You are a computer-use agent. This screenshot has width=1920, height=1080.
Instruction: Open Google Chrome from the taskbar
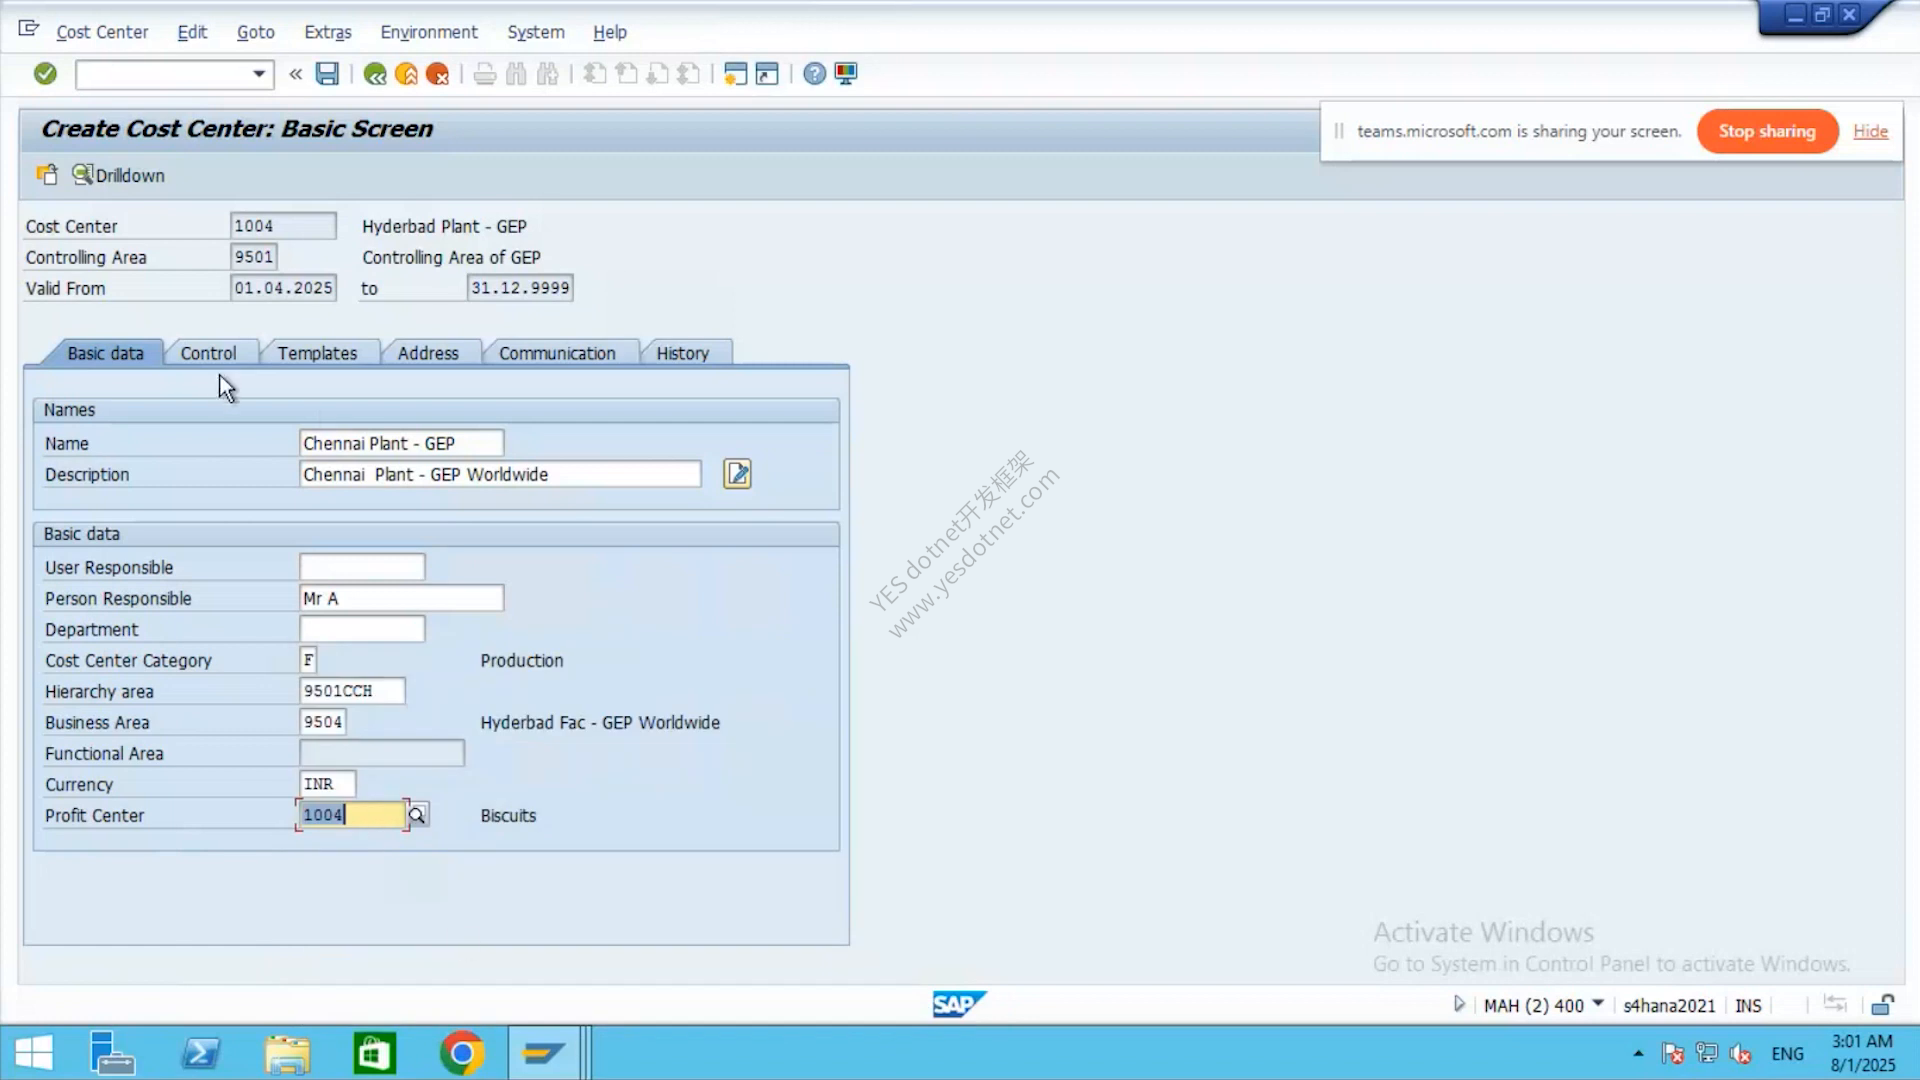(x=461, y=1053)
